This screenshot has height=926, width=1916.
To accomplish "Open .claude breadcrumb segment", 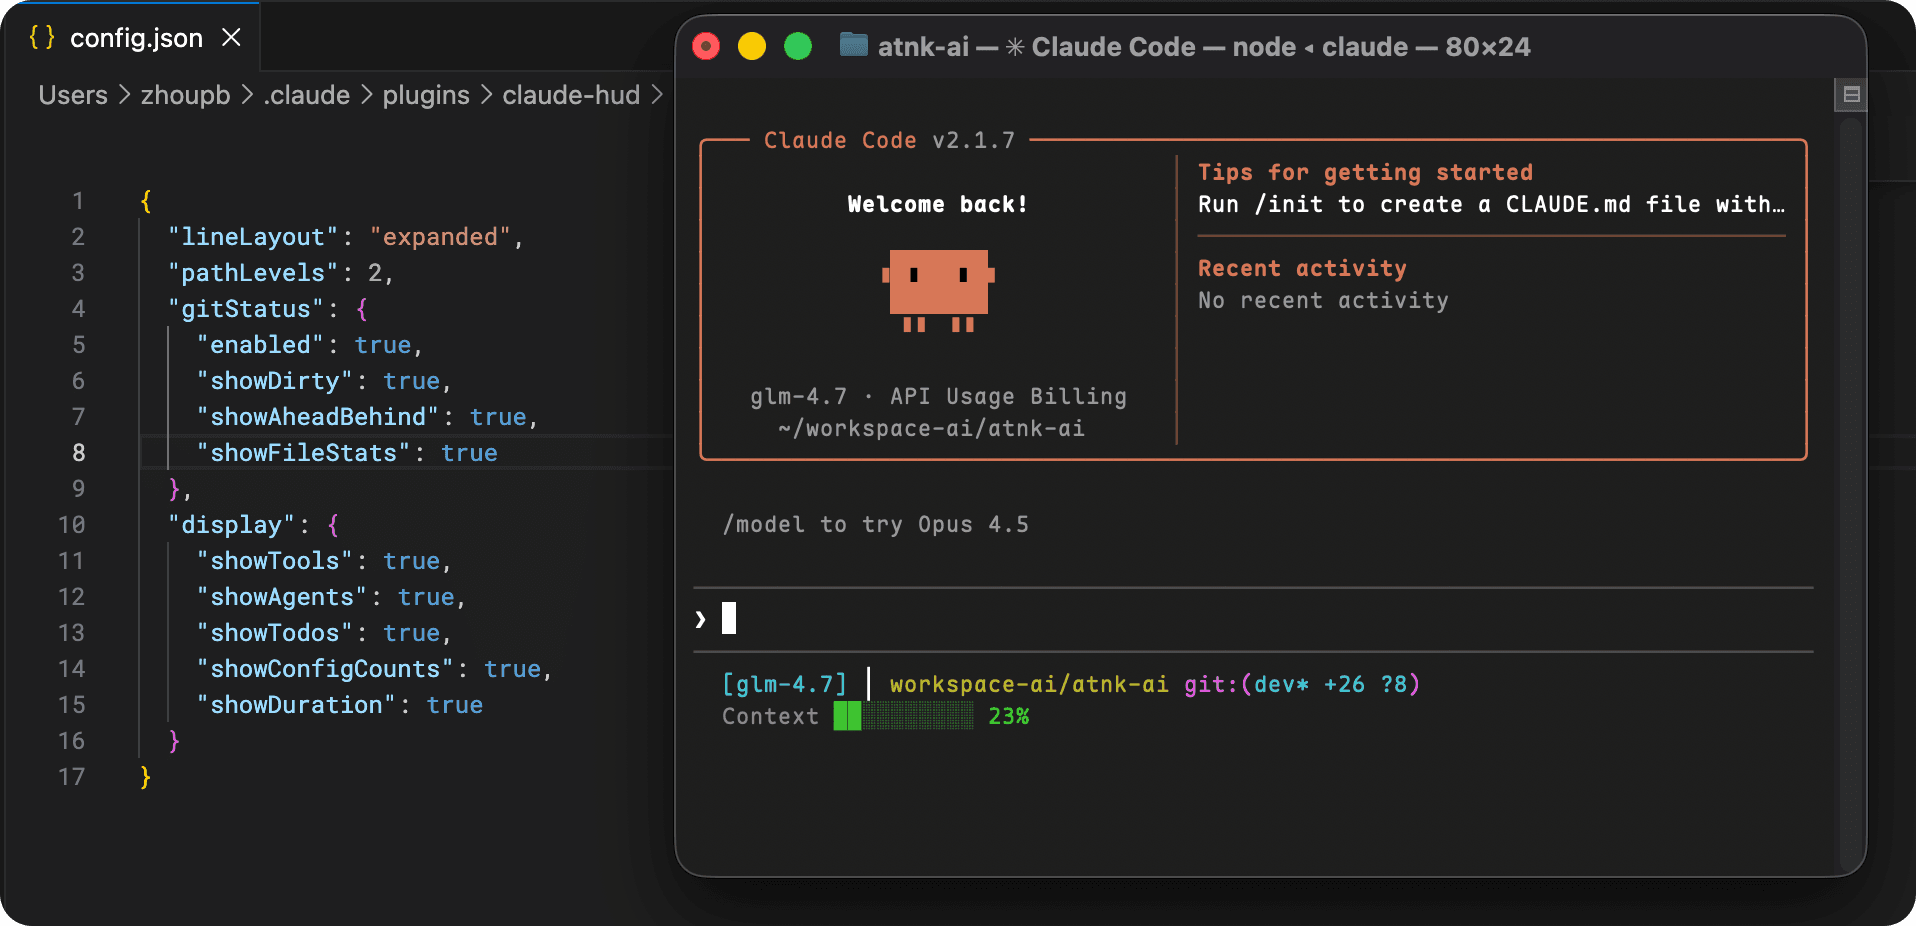I will pos(307,95).
